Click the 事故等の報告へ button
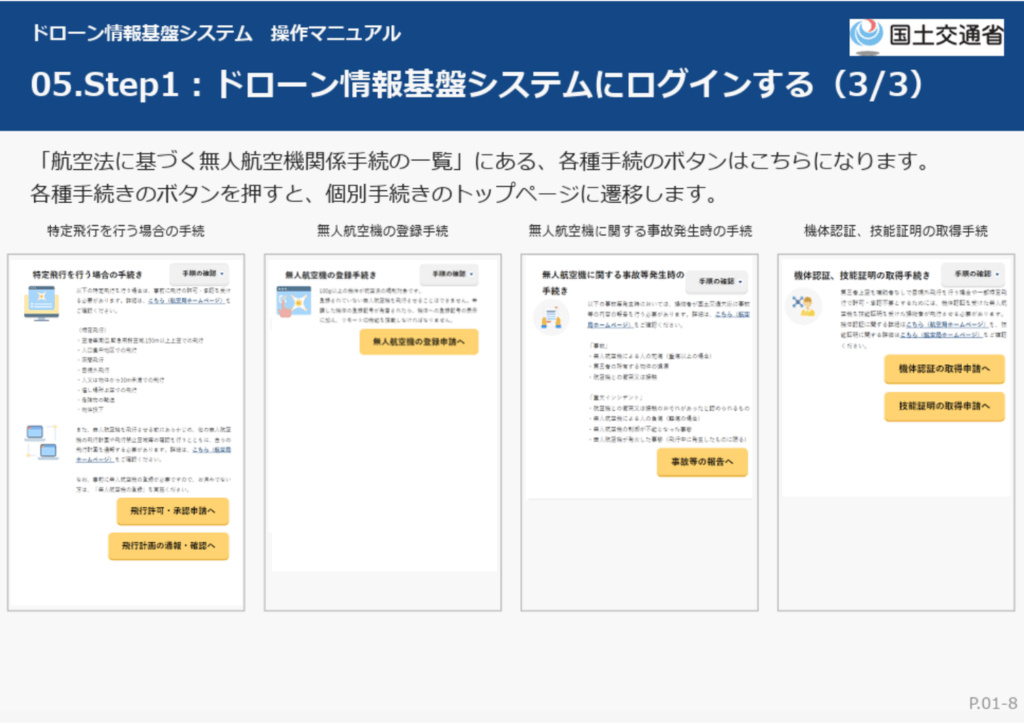This screenshot has width=1024, height=724. point(702,461)
